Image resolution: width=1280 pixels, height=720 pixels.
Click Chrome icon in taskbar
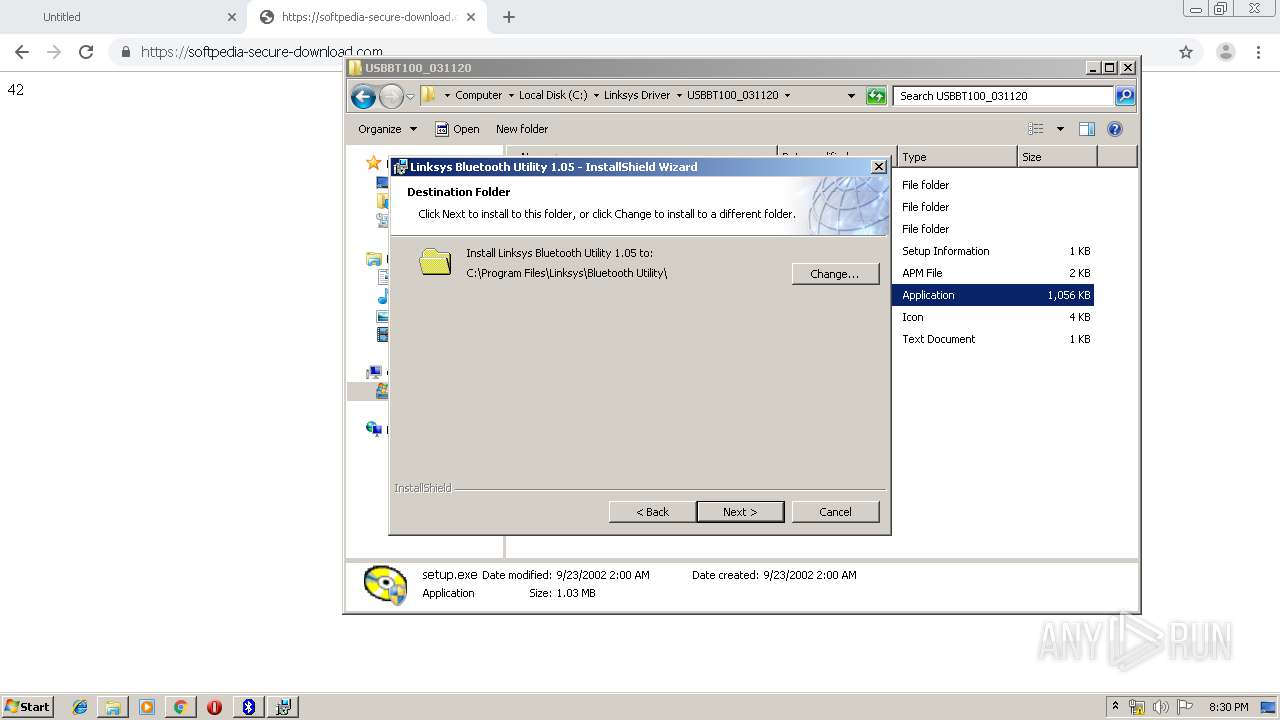pyautogui.click(x=180, y=707)
